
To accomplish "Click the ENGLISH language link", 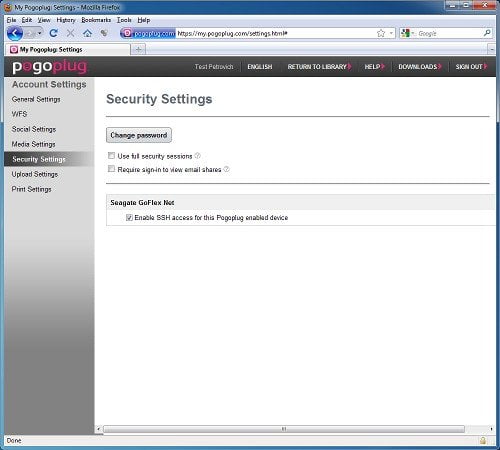I will tap(260, 67).
